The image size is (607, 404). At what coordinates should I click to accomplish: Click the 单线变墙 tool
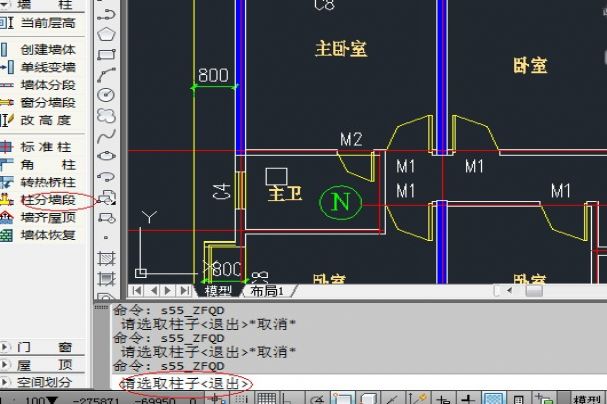click(47, 67)
